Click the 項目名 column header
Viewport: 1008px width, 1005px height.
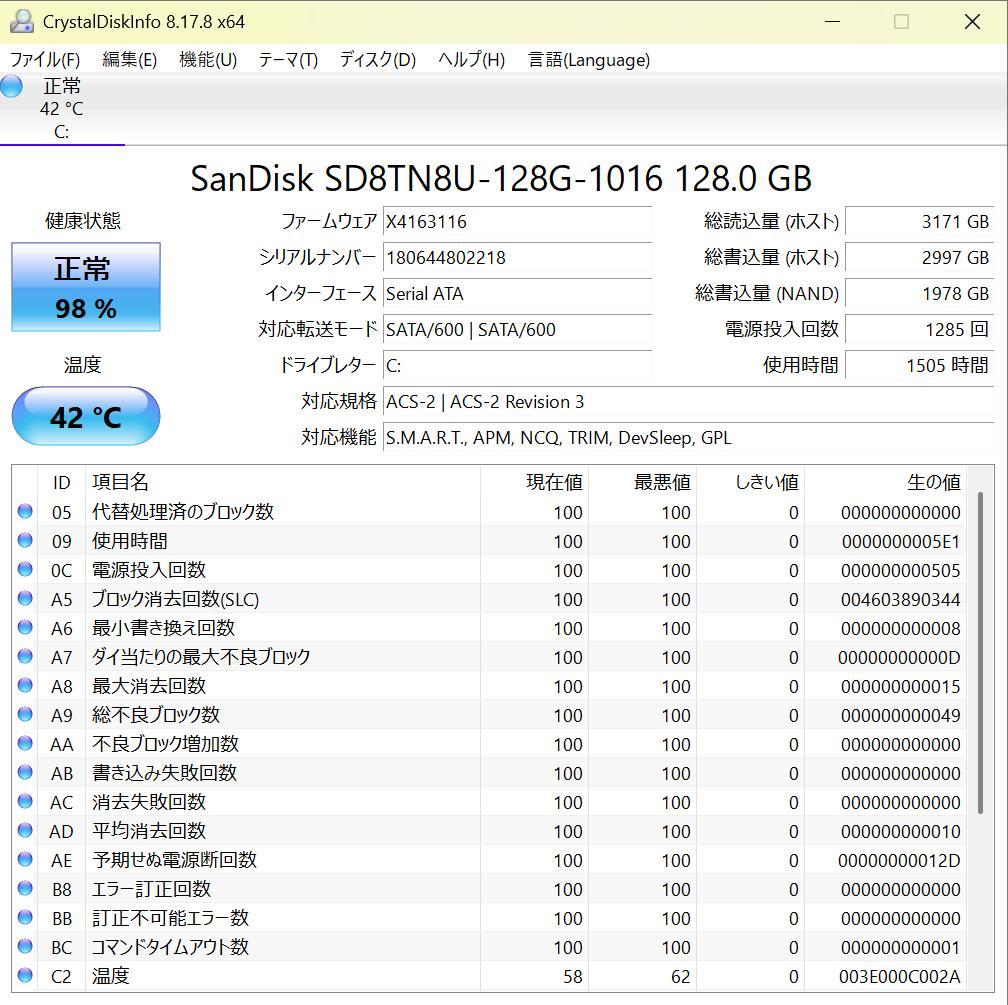click(283, 482)
